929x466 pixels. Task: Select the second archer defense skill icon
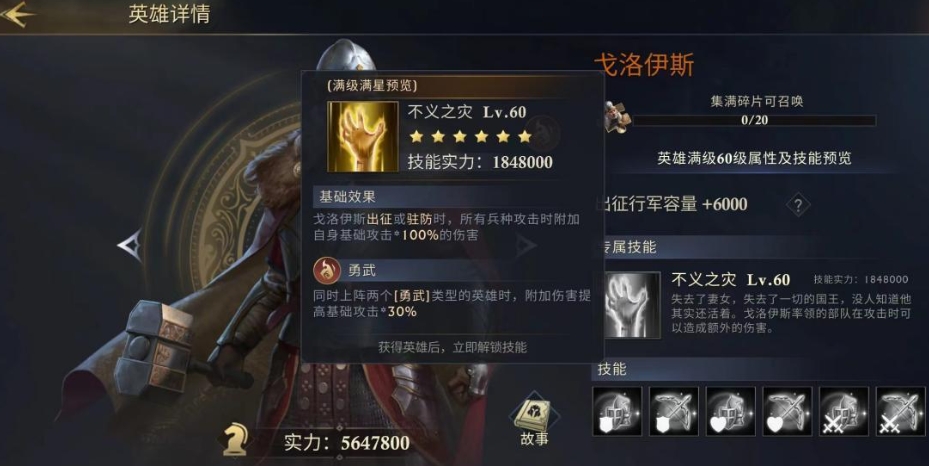click(x=674, y=412)
